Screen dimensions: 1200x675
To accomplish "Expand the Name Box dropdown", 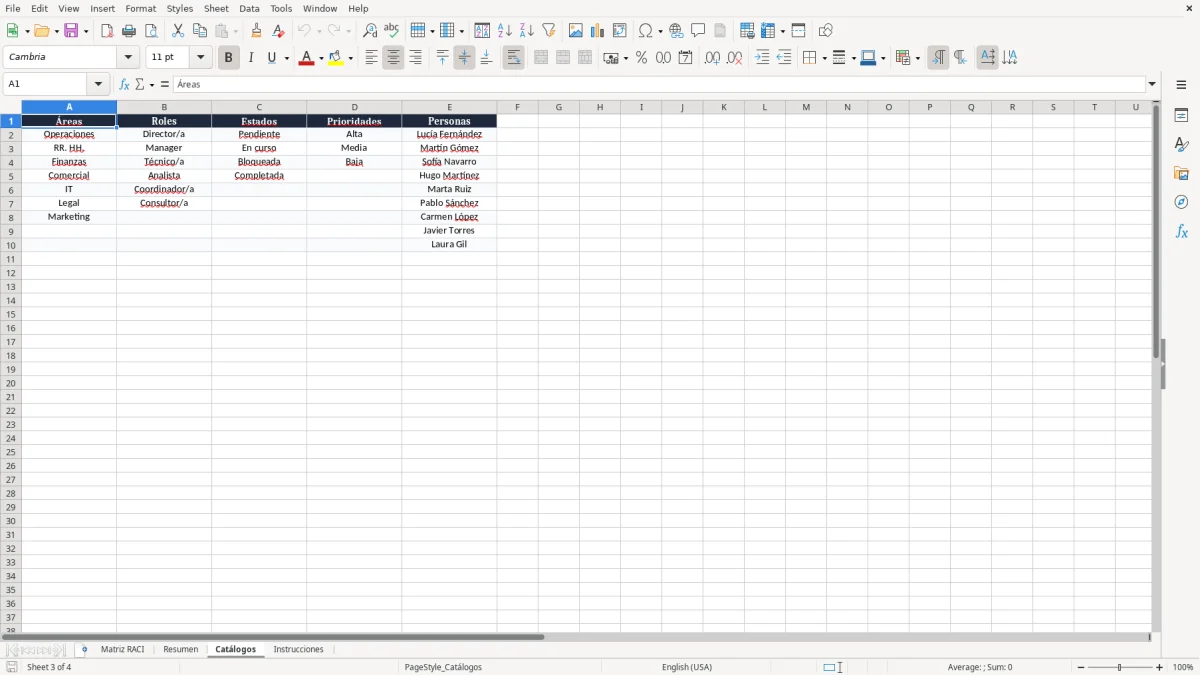I will (98, 84).
